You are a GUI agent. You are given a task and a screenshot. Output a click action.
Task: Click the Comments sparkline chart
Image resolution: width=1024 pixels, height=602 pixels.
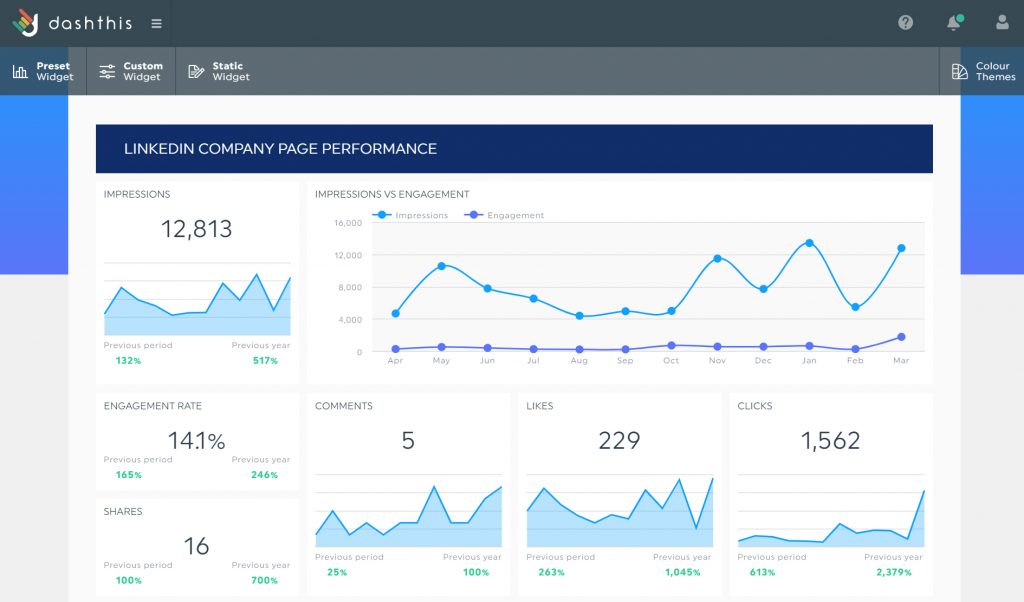[x=409, y=511]
